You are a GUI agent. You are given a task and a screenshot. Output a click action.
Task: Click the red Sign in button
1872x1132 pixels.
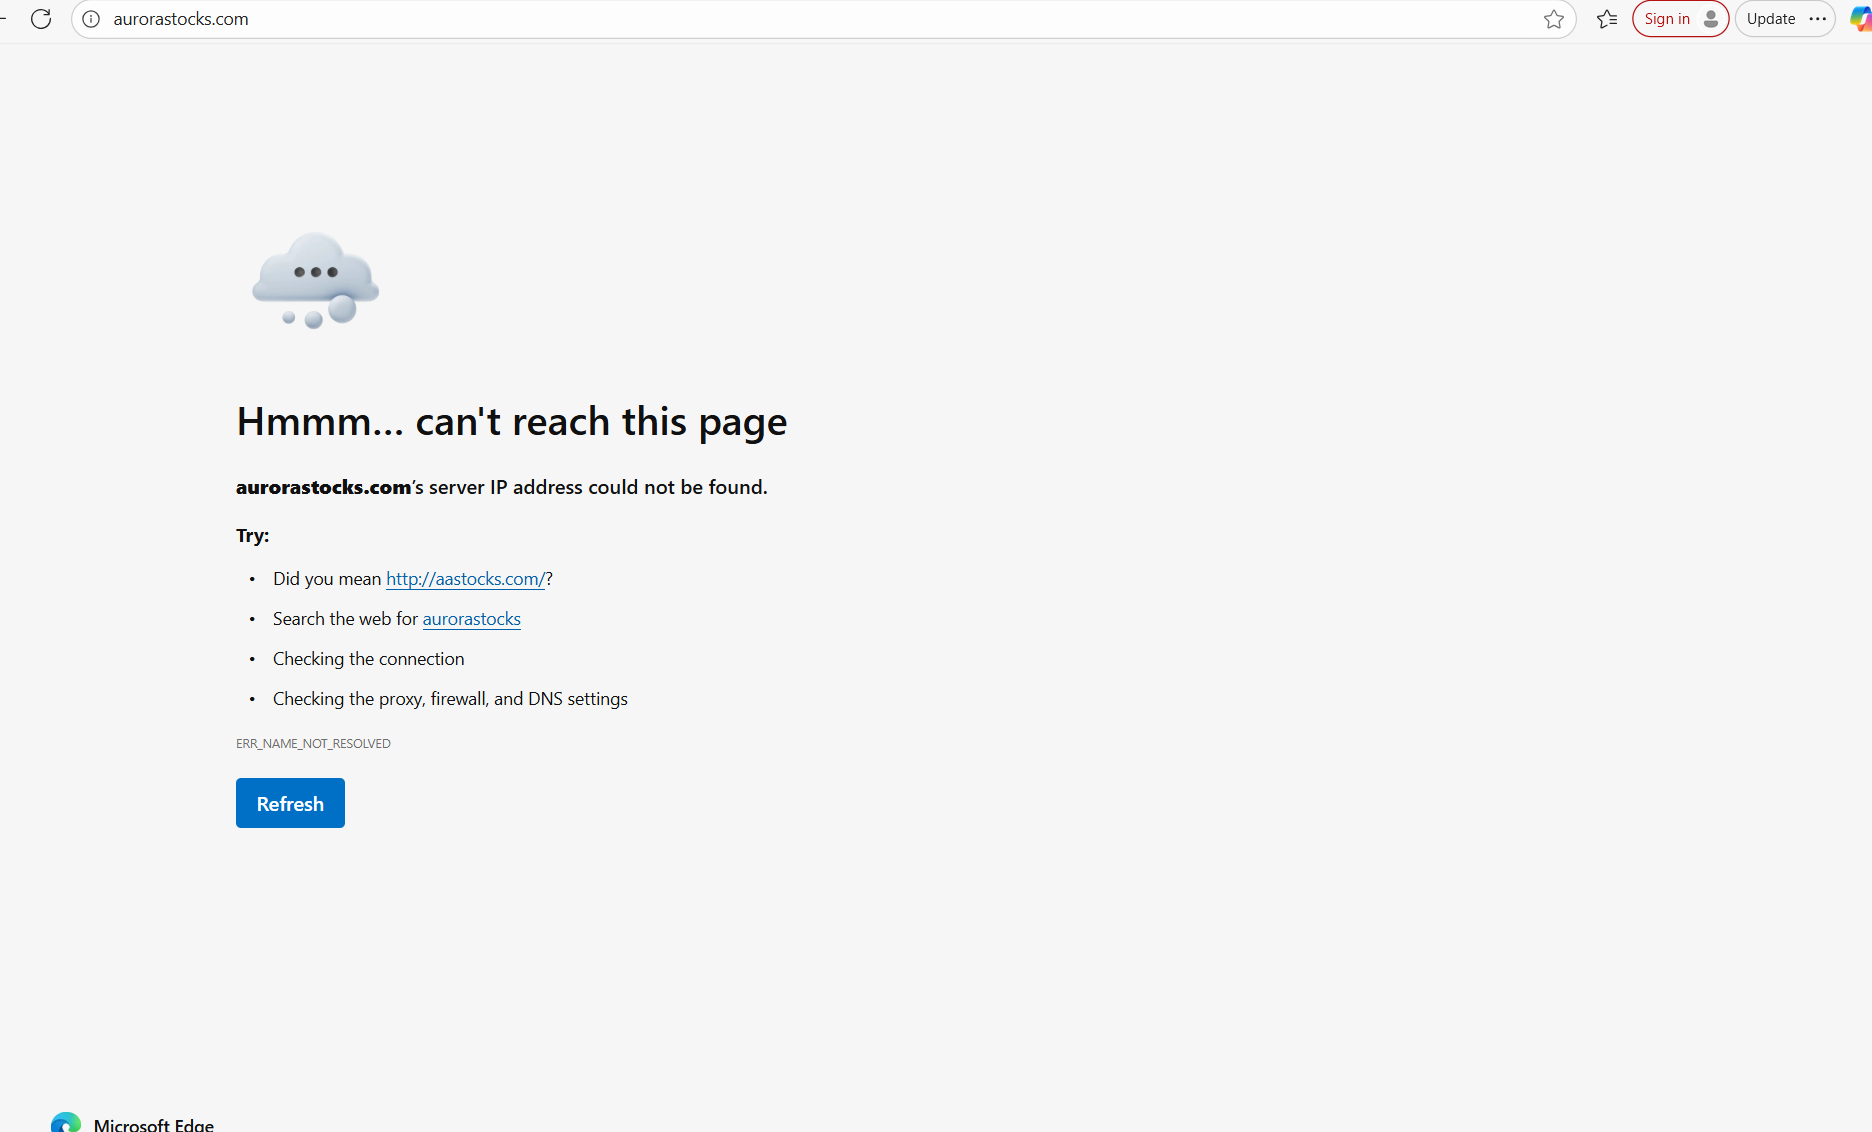point(1667,19)
